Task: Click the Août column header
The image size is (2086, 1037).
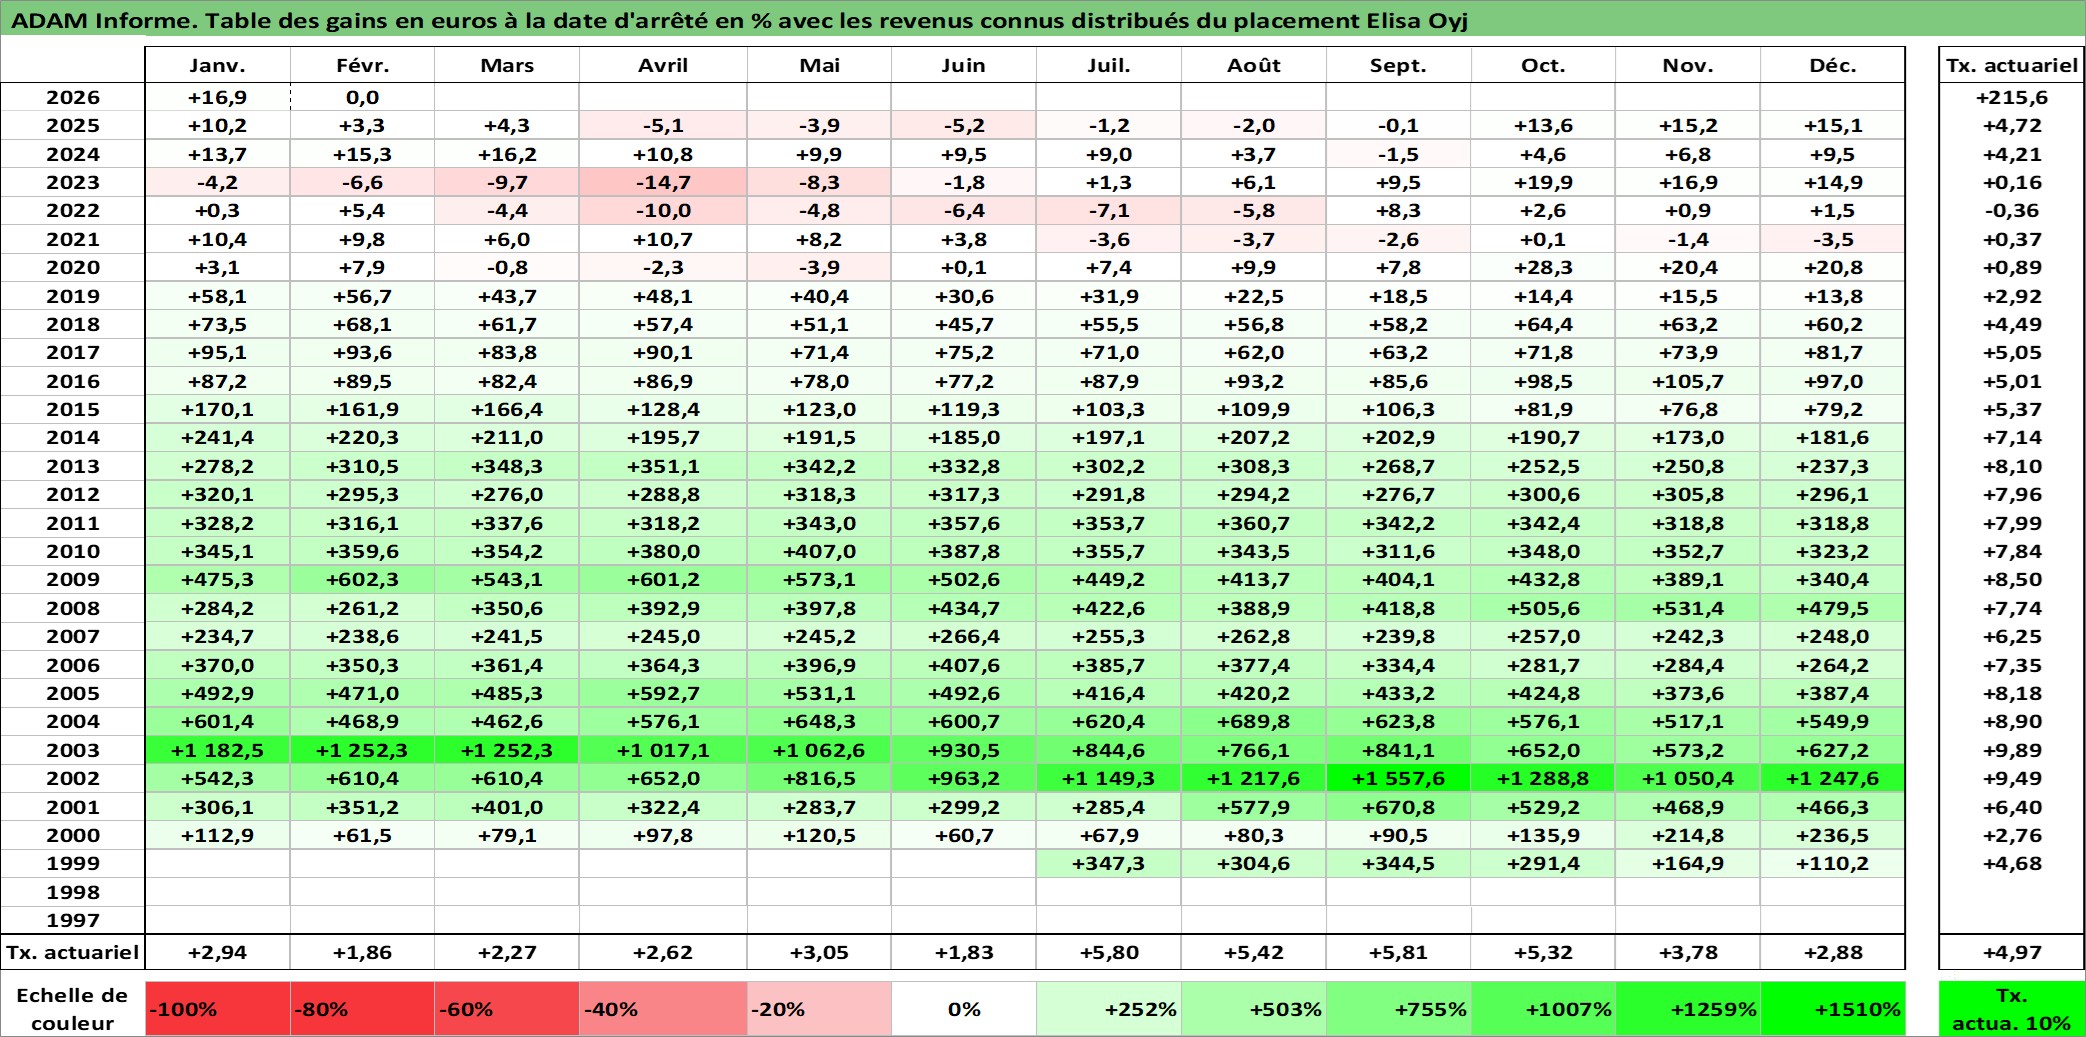Action: coord(1254,65)
